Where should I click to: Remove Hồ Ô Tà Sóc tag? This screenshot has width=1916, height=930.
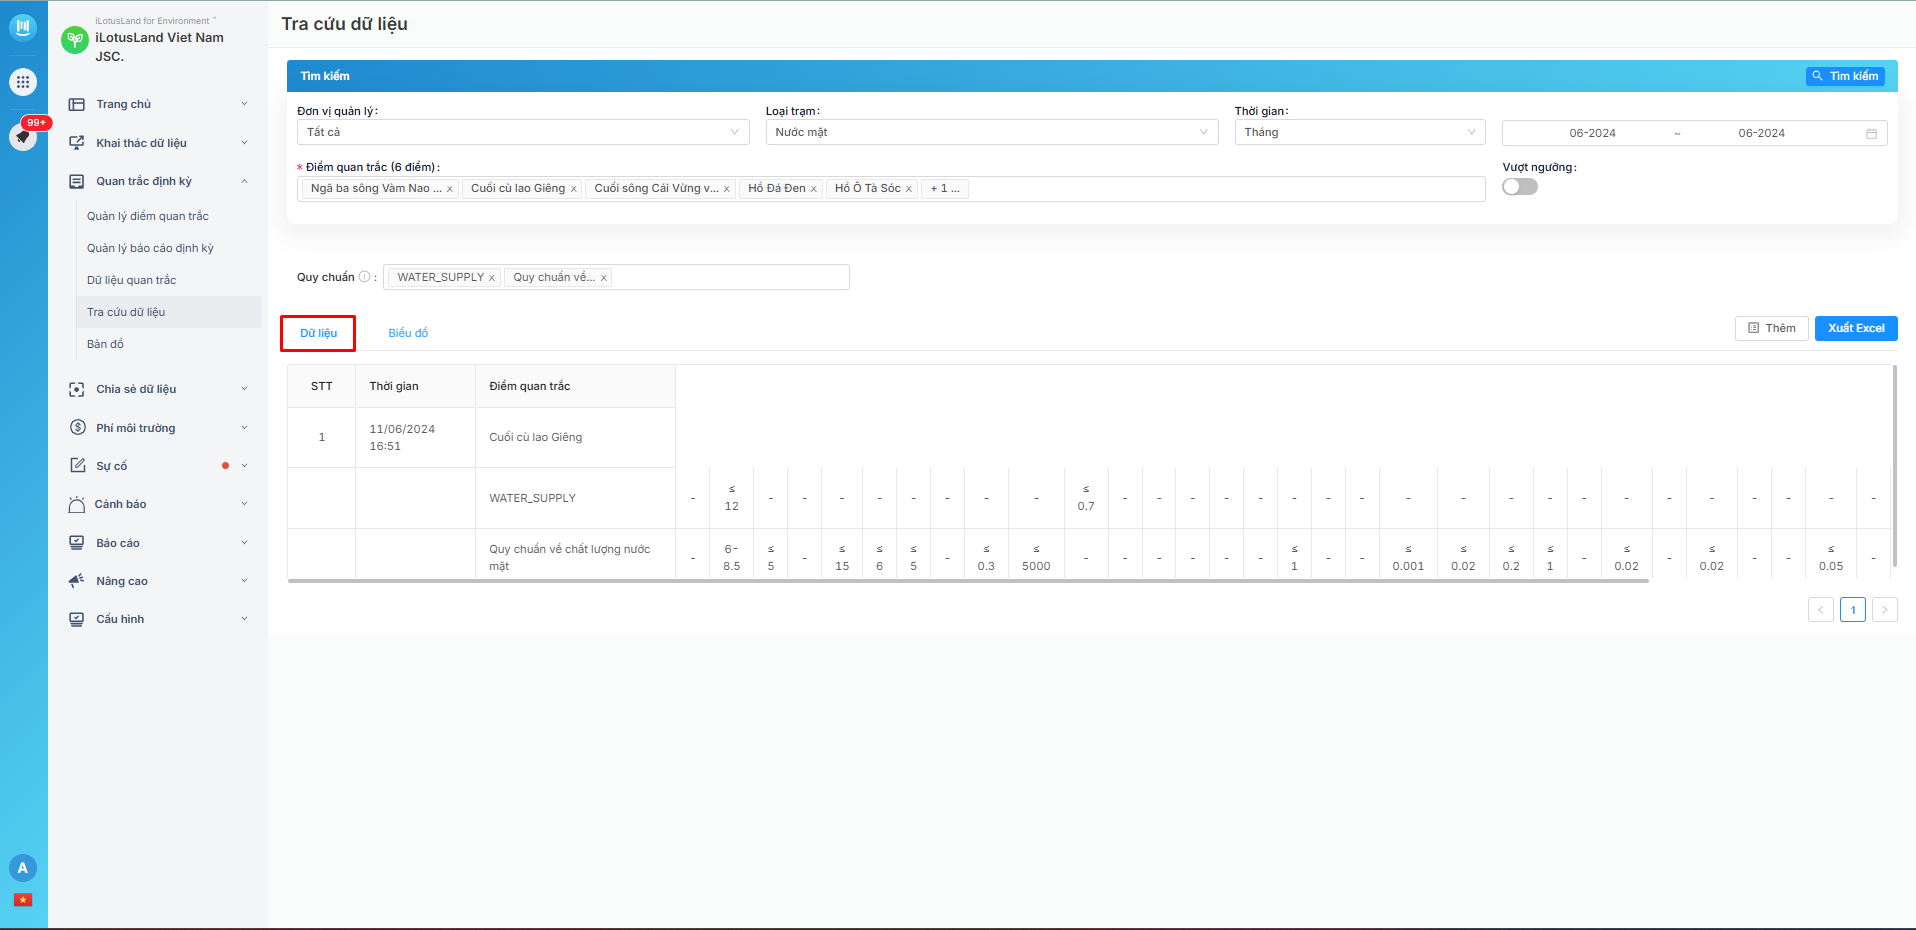(x=909, y=189)
